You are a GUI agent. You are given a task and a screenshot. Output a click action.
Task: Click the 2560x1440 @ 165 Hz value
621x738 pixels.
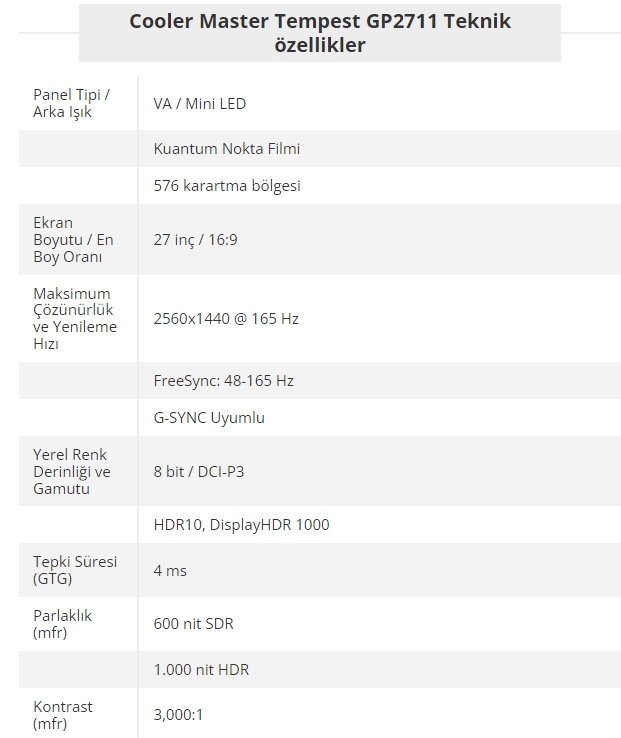226,319
